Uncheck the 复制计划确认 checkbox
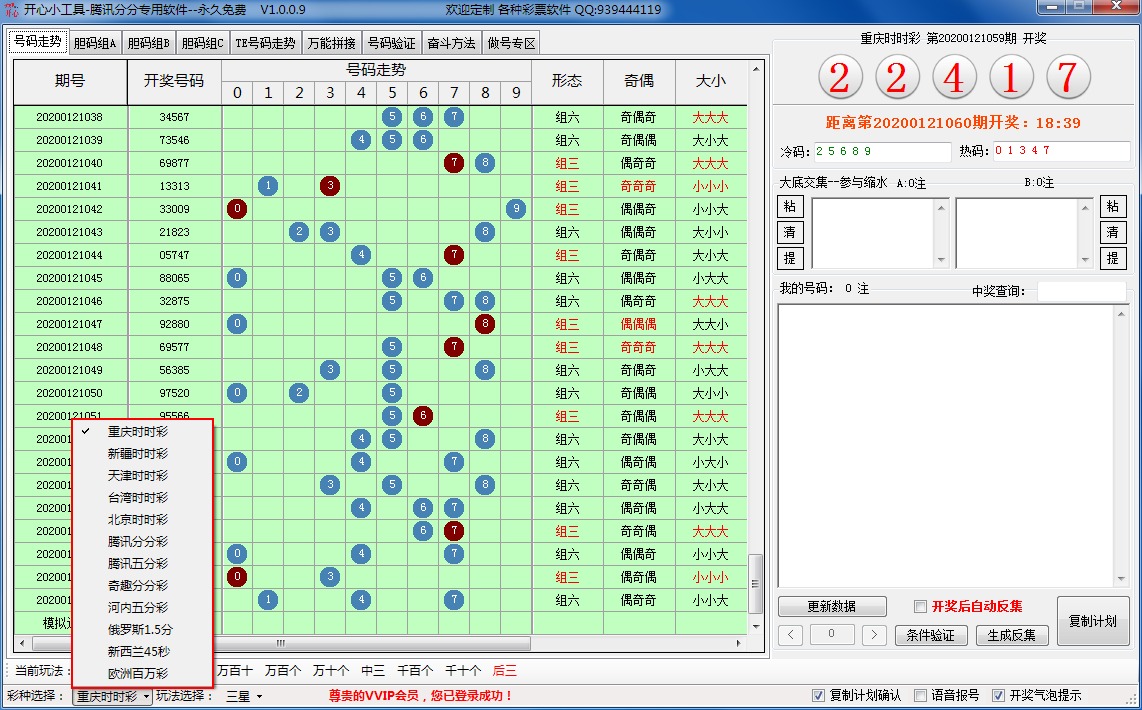 point(819,696)
